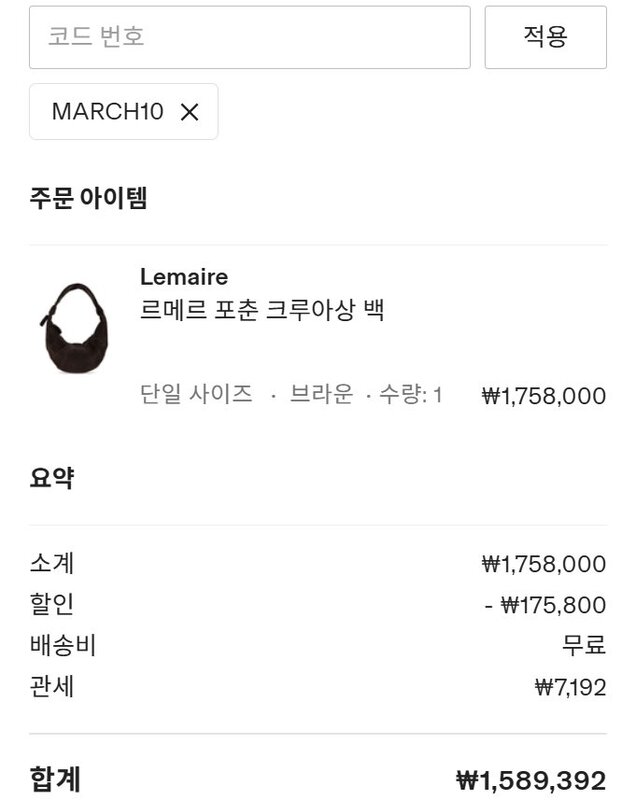636x800 pixels.
Task: Click the 관세 duties label
Action: [x=52, y=687]
